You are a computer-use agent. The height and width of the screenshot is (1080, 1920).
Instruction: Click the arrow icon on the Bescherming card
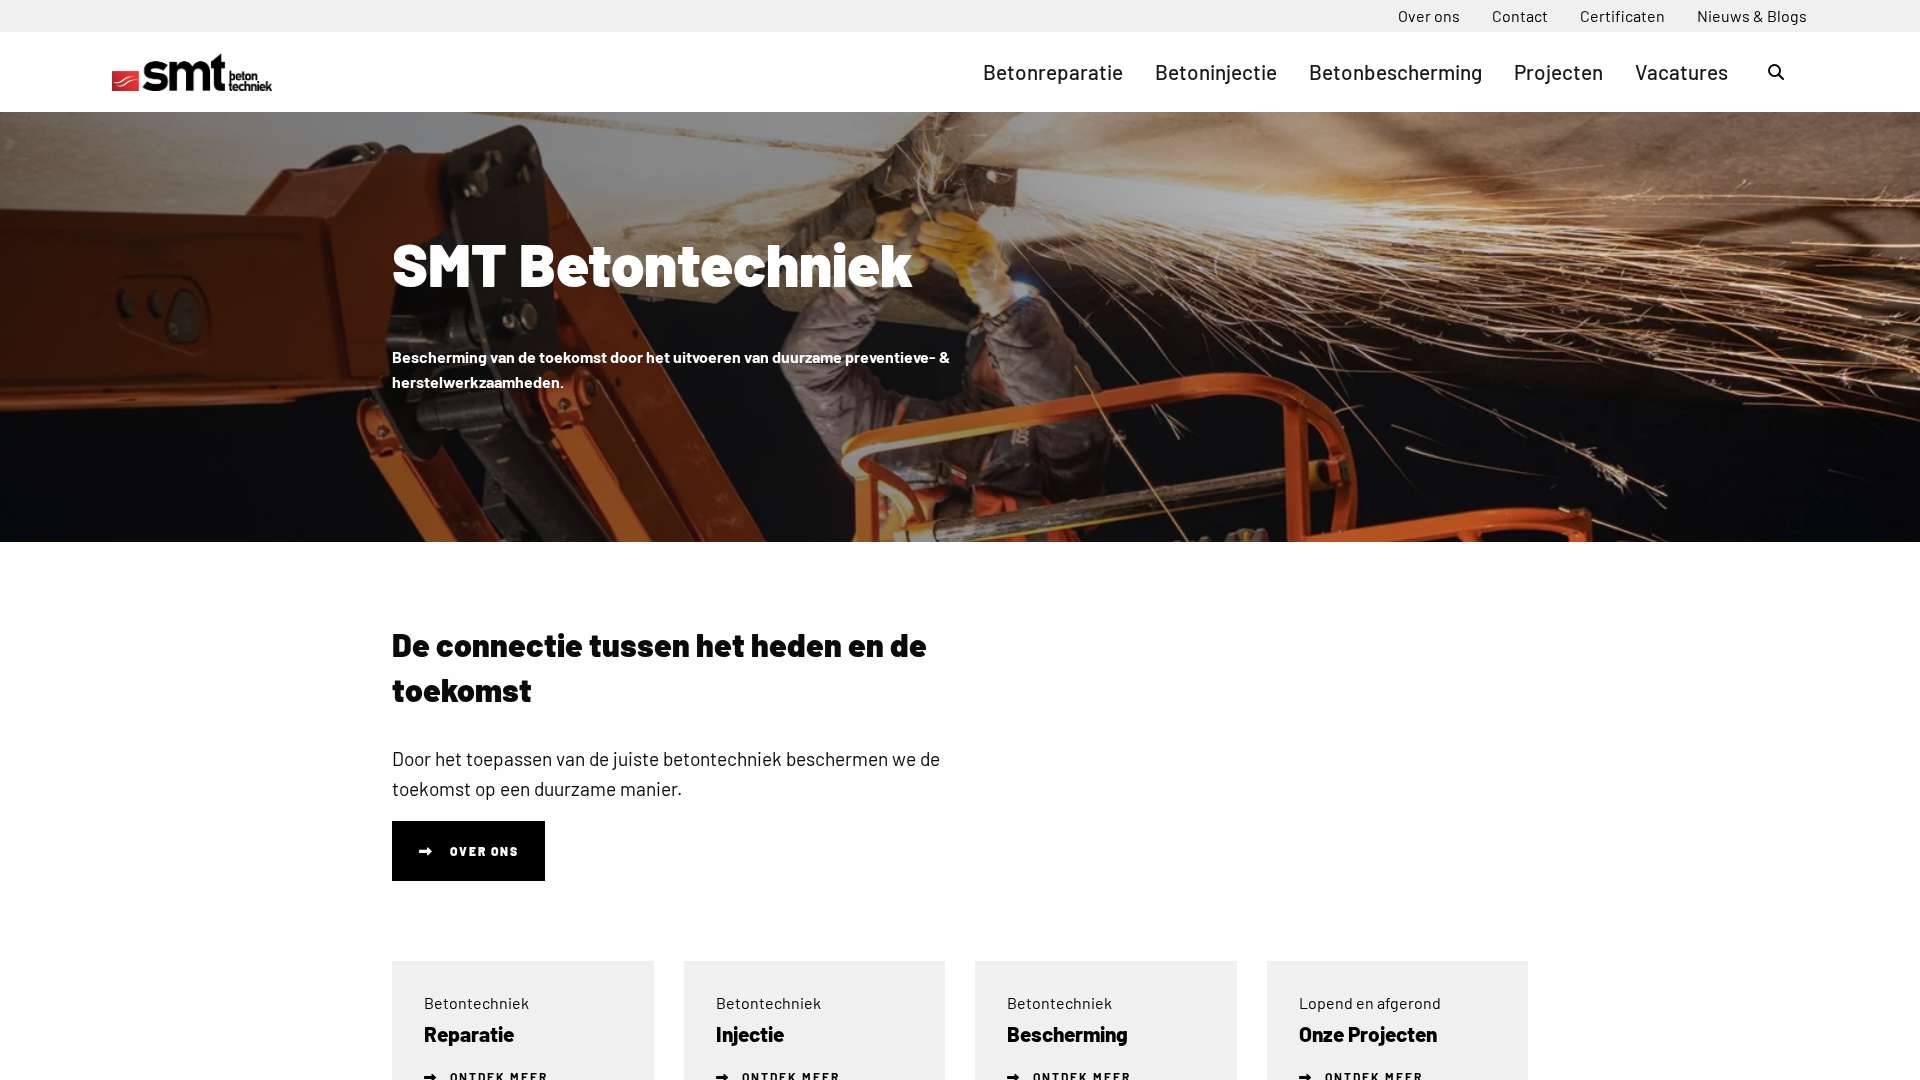click(x=1014, y=1076)
